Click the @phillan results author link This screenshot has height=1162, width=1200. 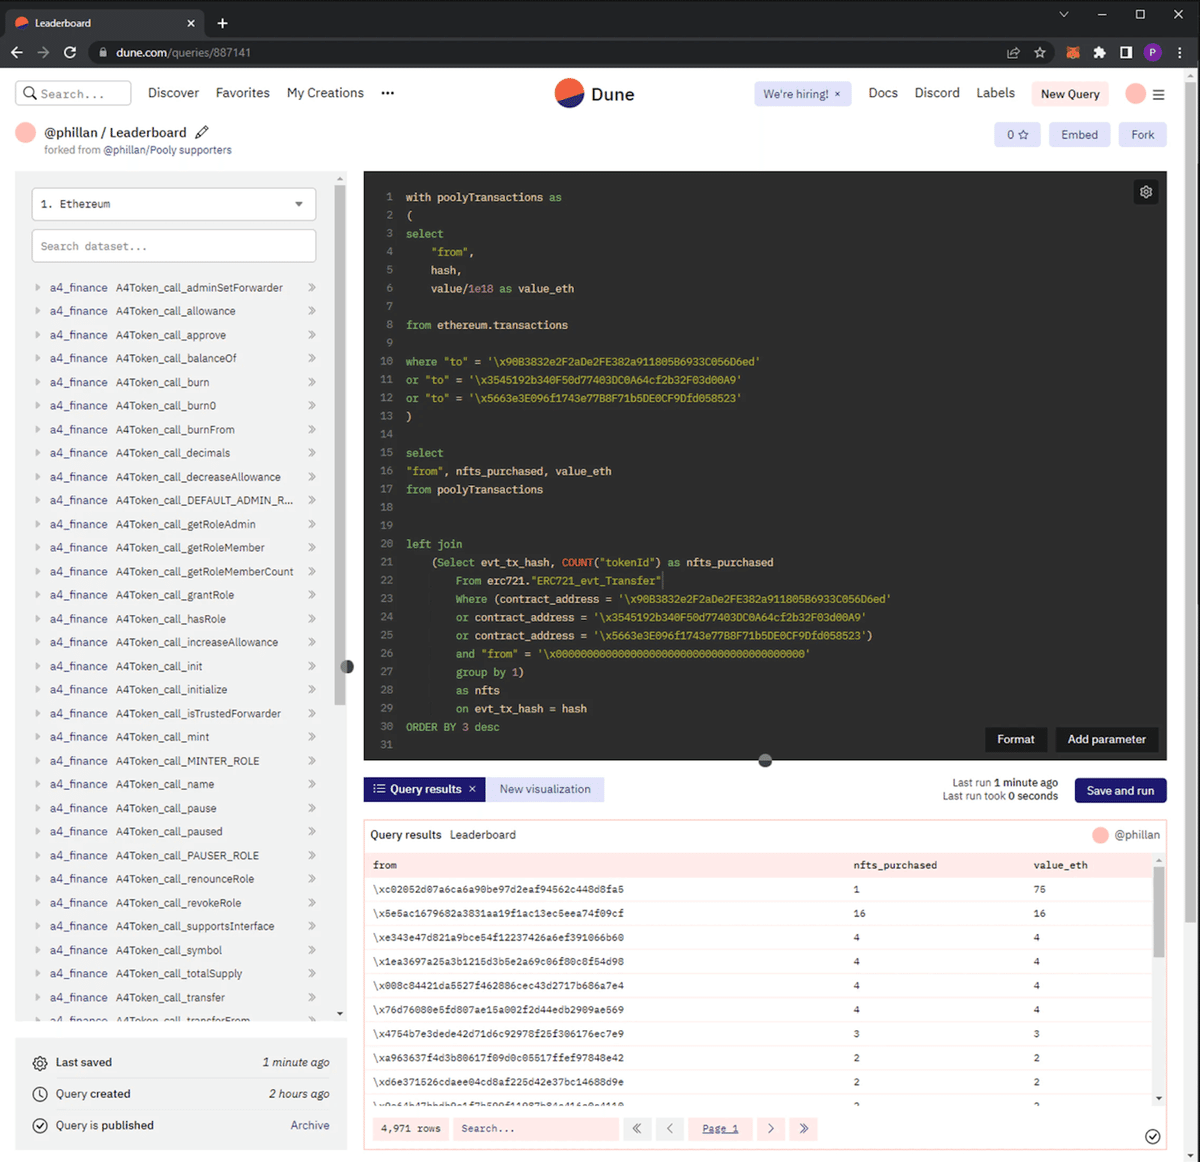click(1137, 835)
